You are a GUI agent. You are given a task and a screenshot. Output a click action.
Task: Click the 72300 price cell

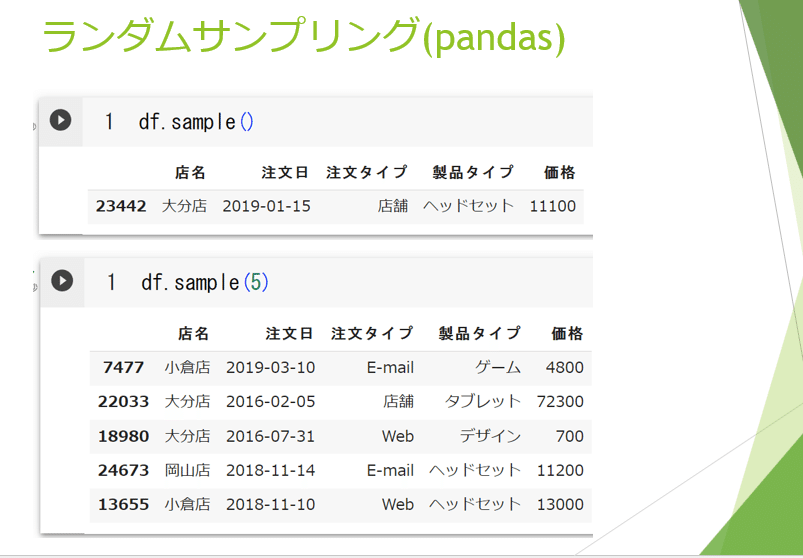560,401
